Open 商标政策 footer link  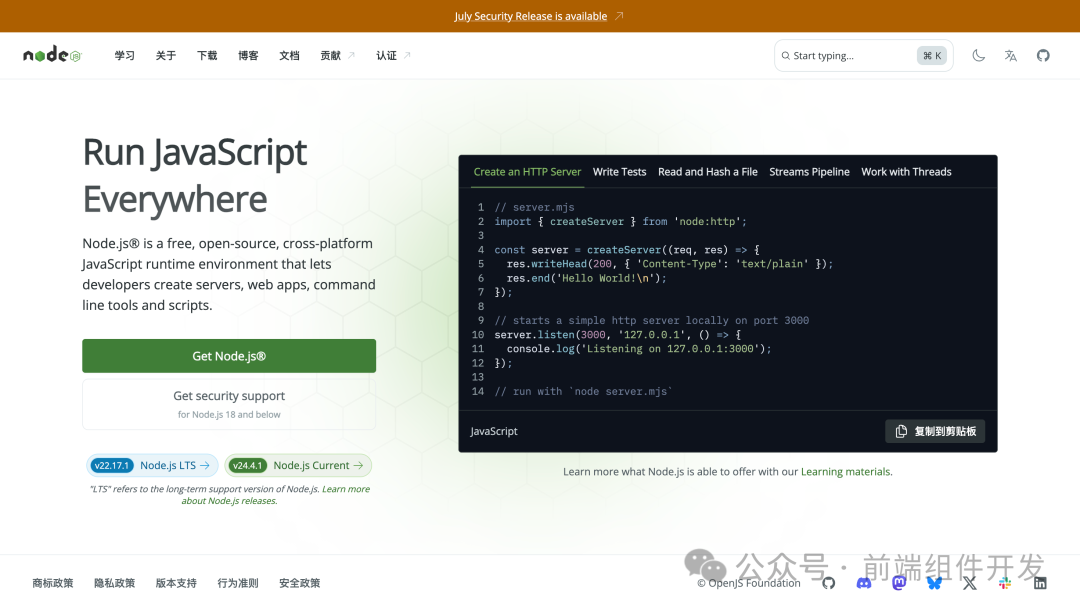point(52,583)
